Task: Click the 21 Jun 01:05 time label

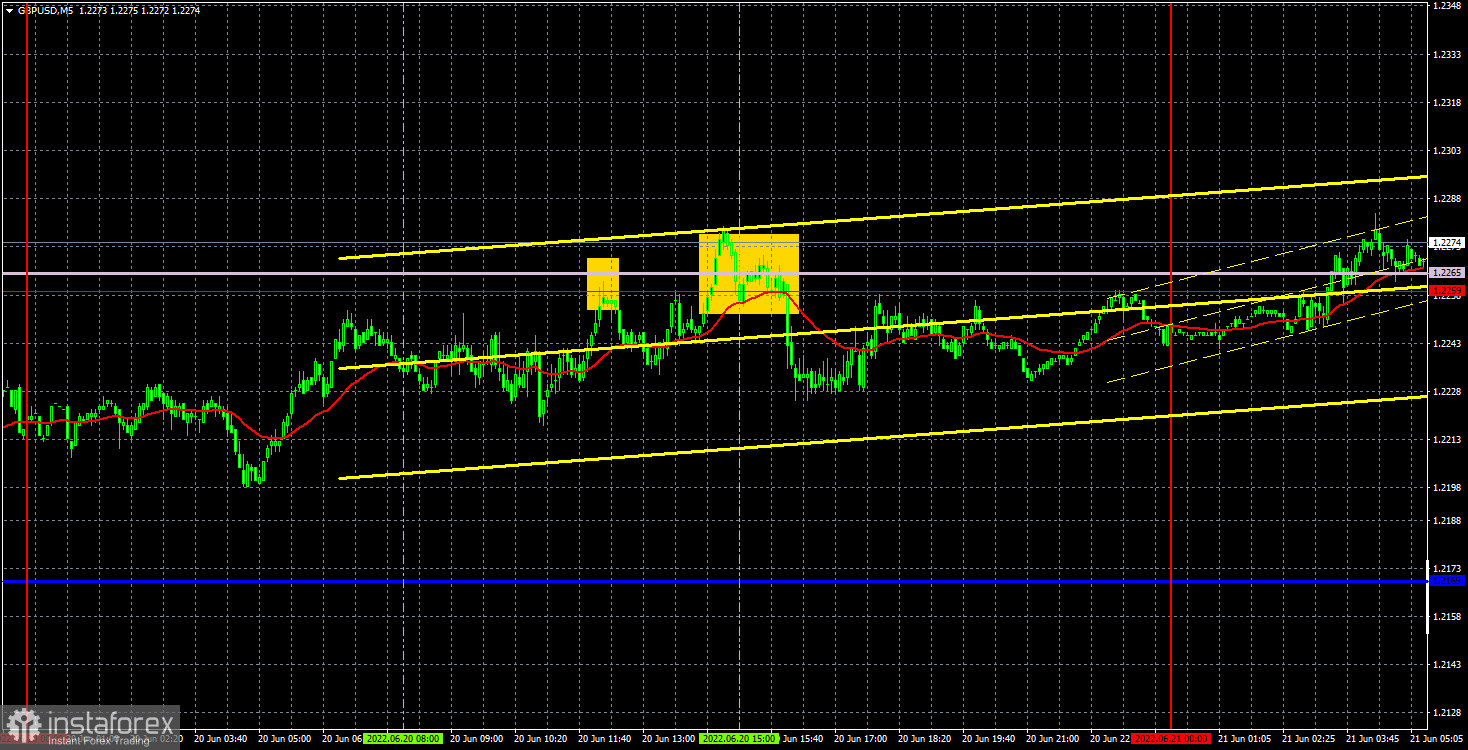Action: point(1243,738)
